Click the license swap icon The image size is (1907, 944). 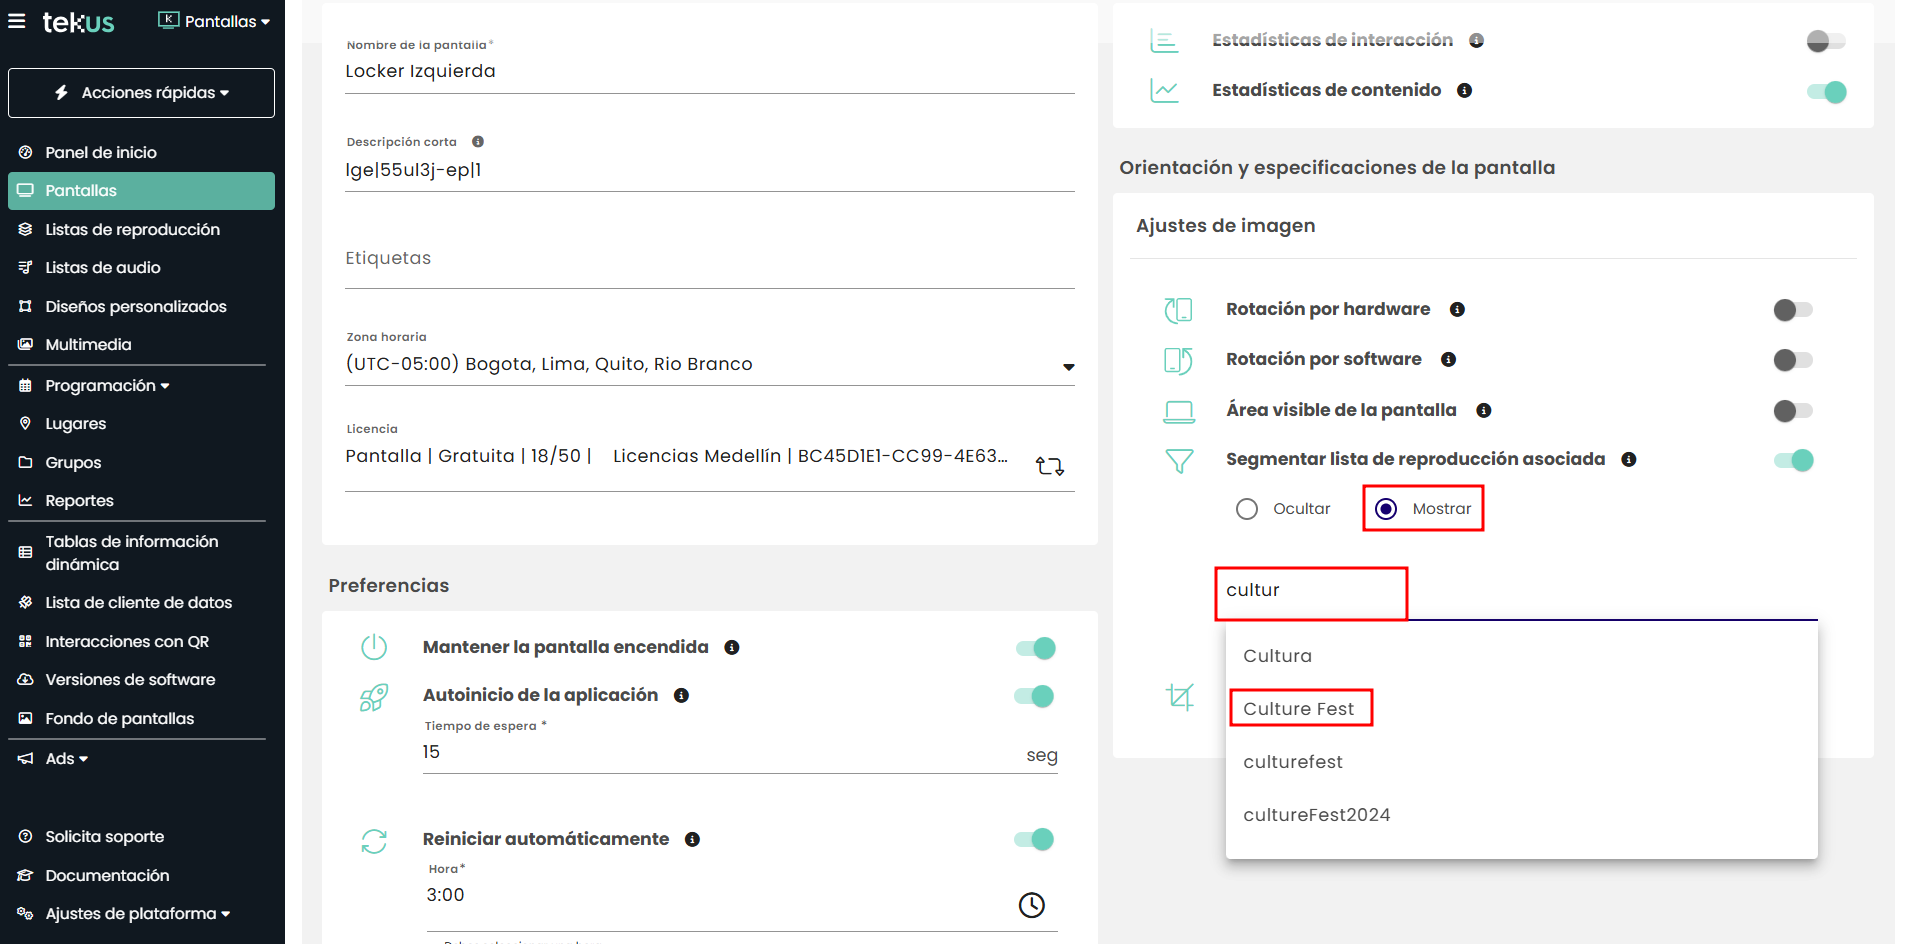(x=1049, y=466)
